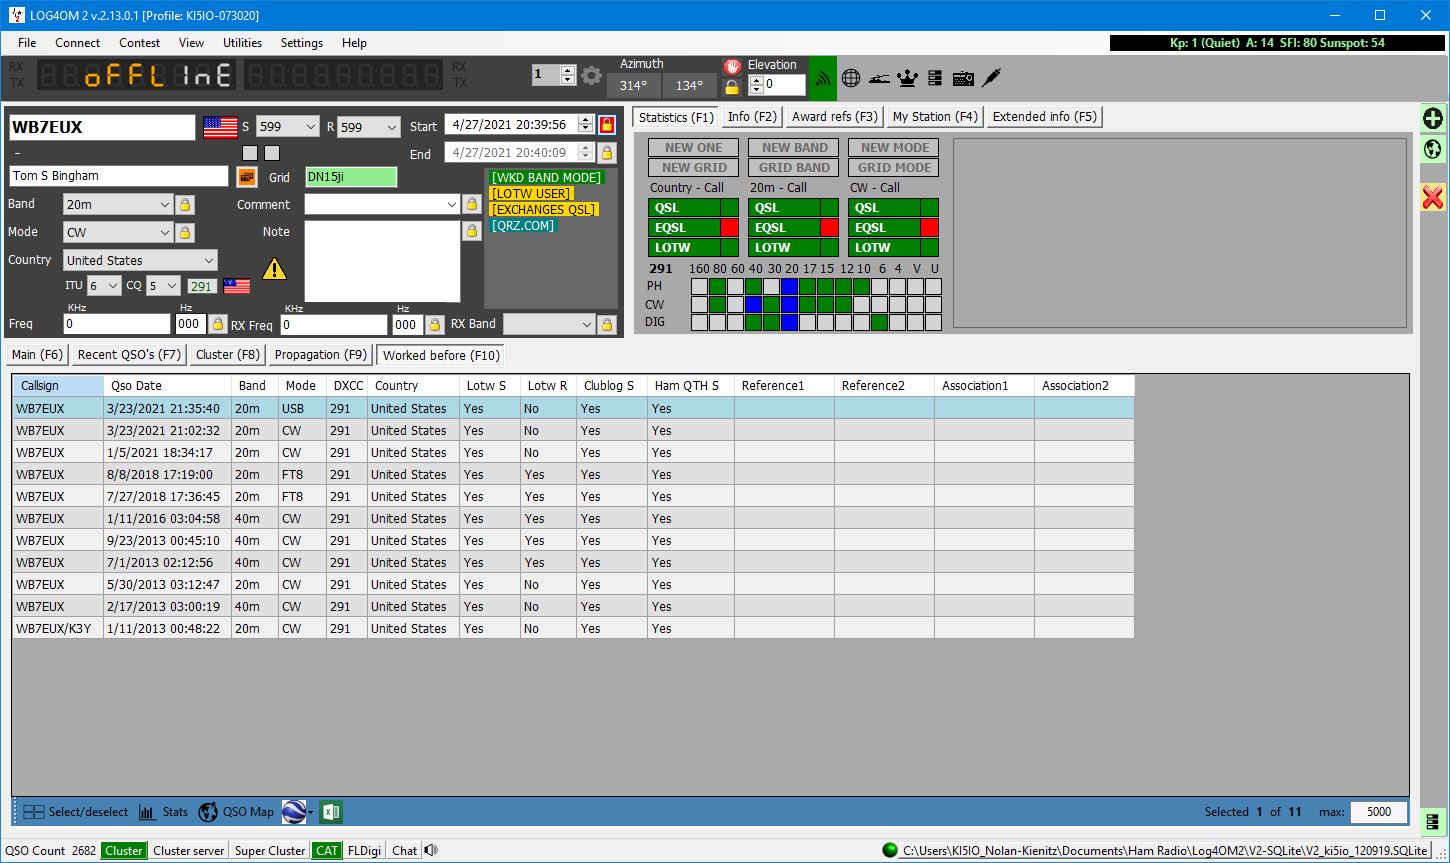Toggle the Freq lock icon
This screenshot has width=1450, height=863.
[218, 324]
